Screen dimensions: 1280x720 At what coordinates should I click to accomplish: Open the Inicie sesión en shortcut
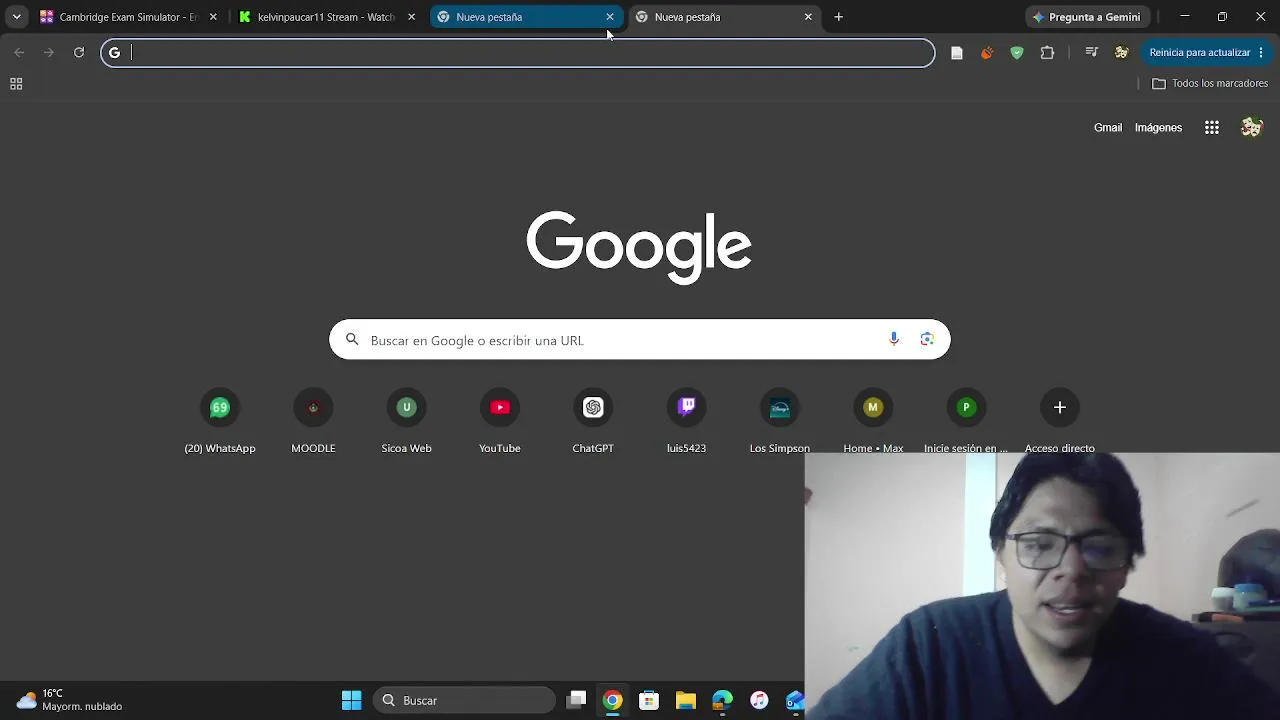pos(966,420)
